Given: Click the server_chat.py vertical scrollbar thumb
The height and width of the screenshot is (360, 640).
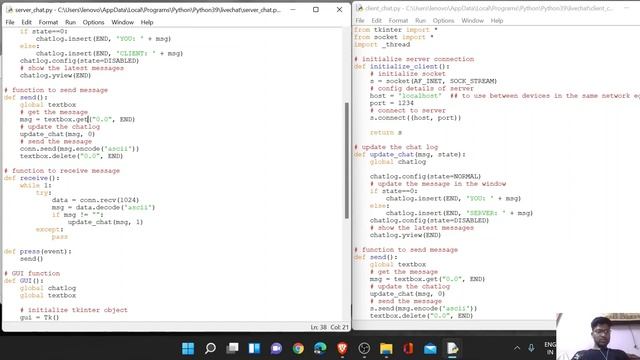Looking at the screenshot, I should click(x=347, y=160).
